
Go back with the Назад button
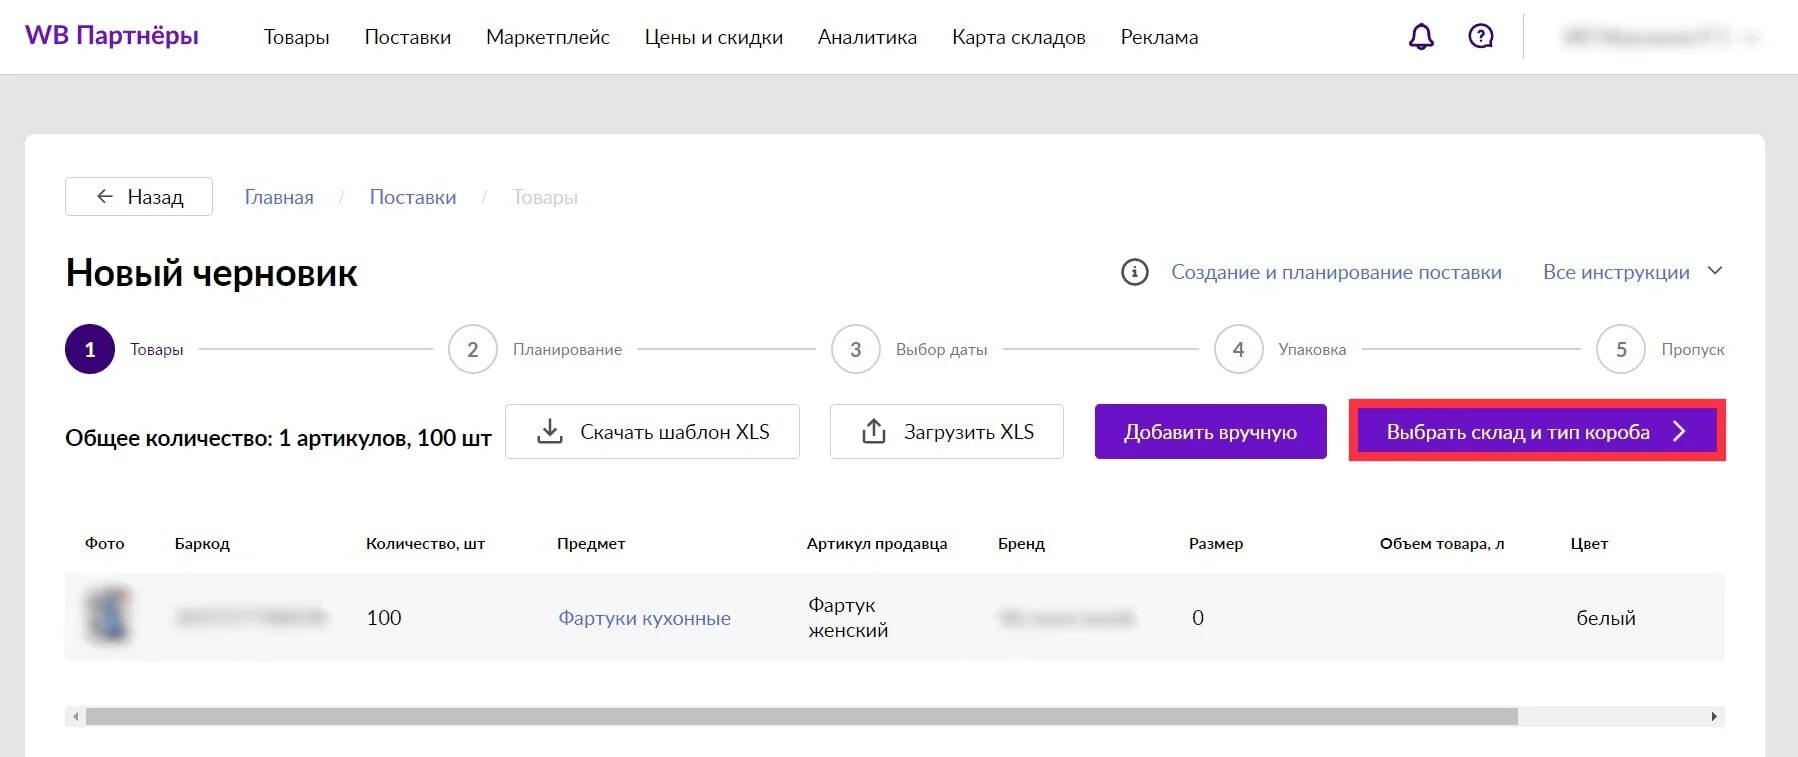pyautogui.click(x=139, y=196)
